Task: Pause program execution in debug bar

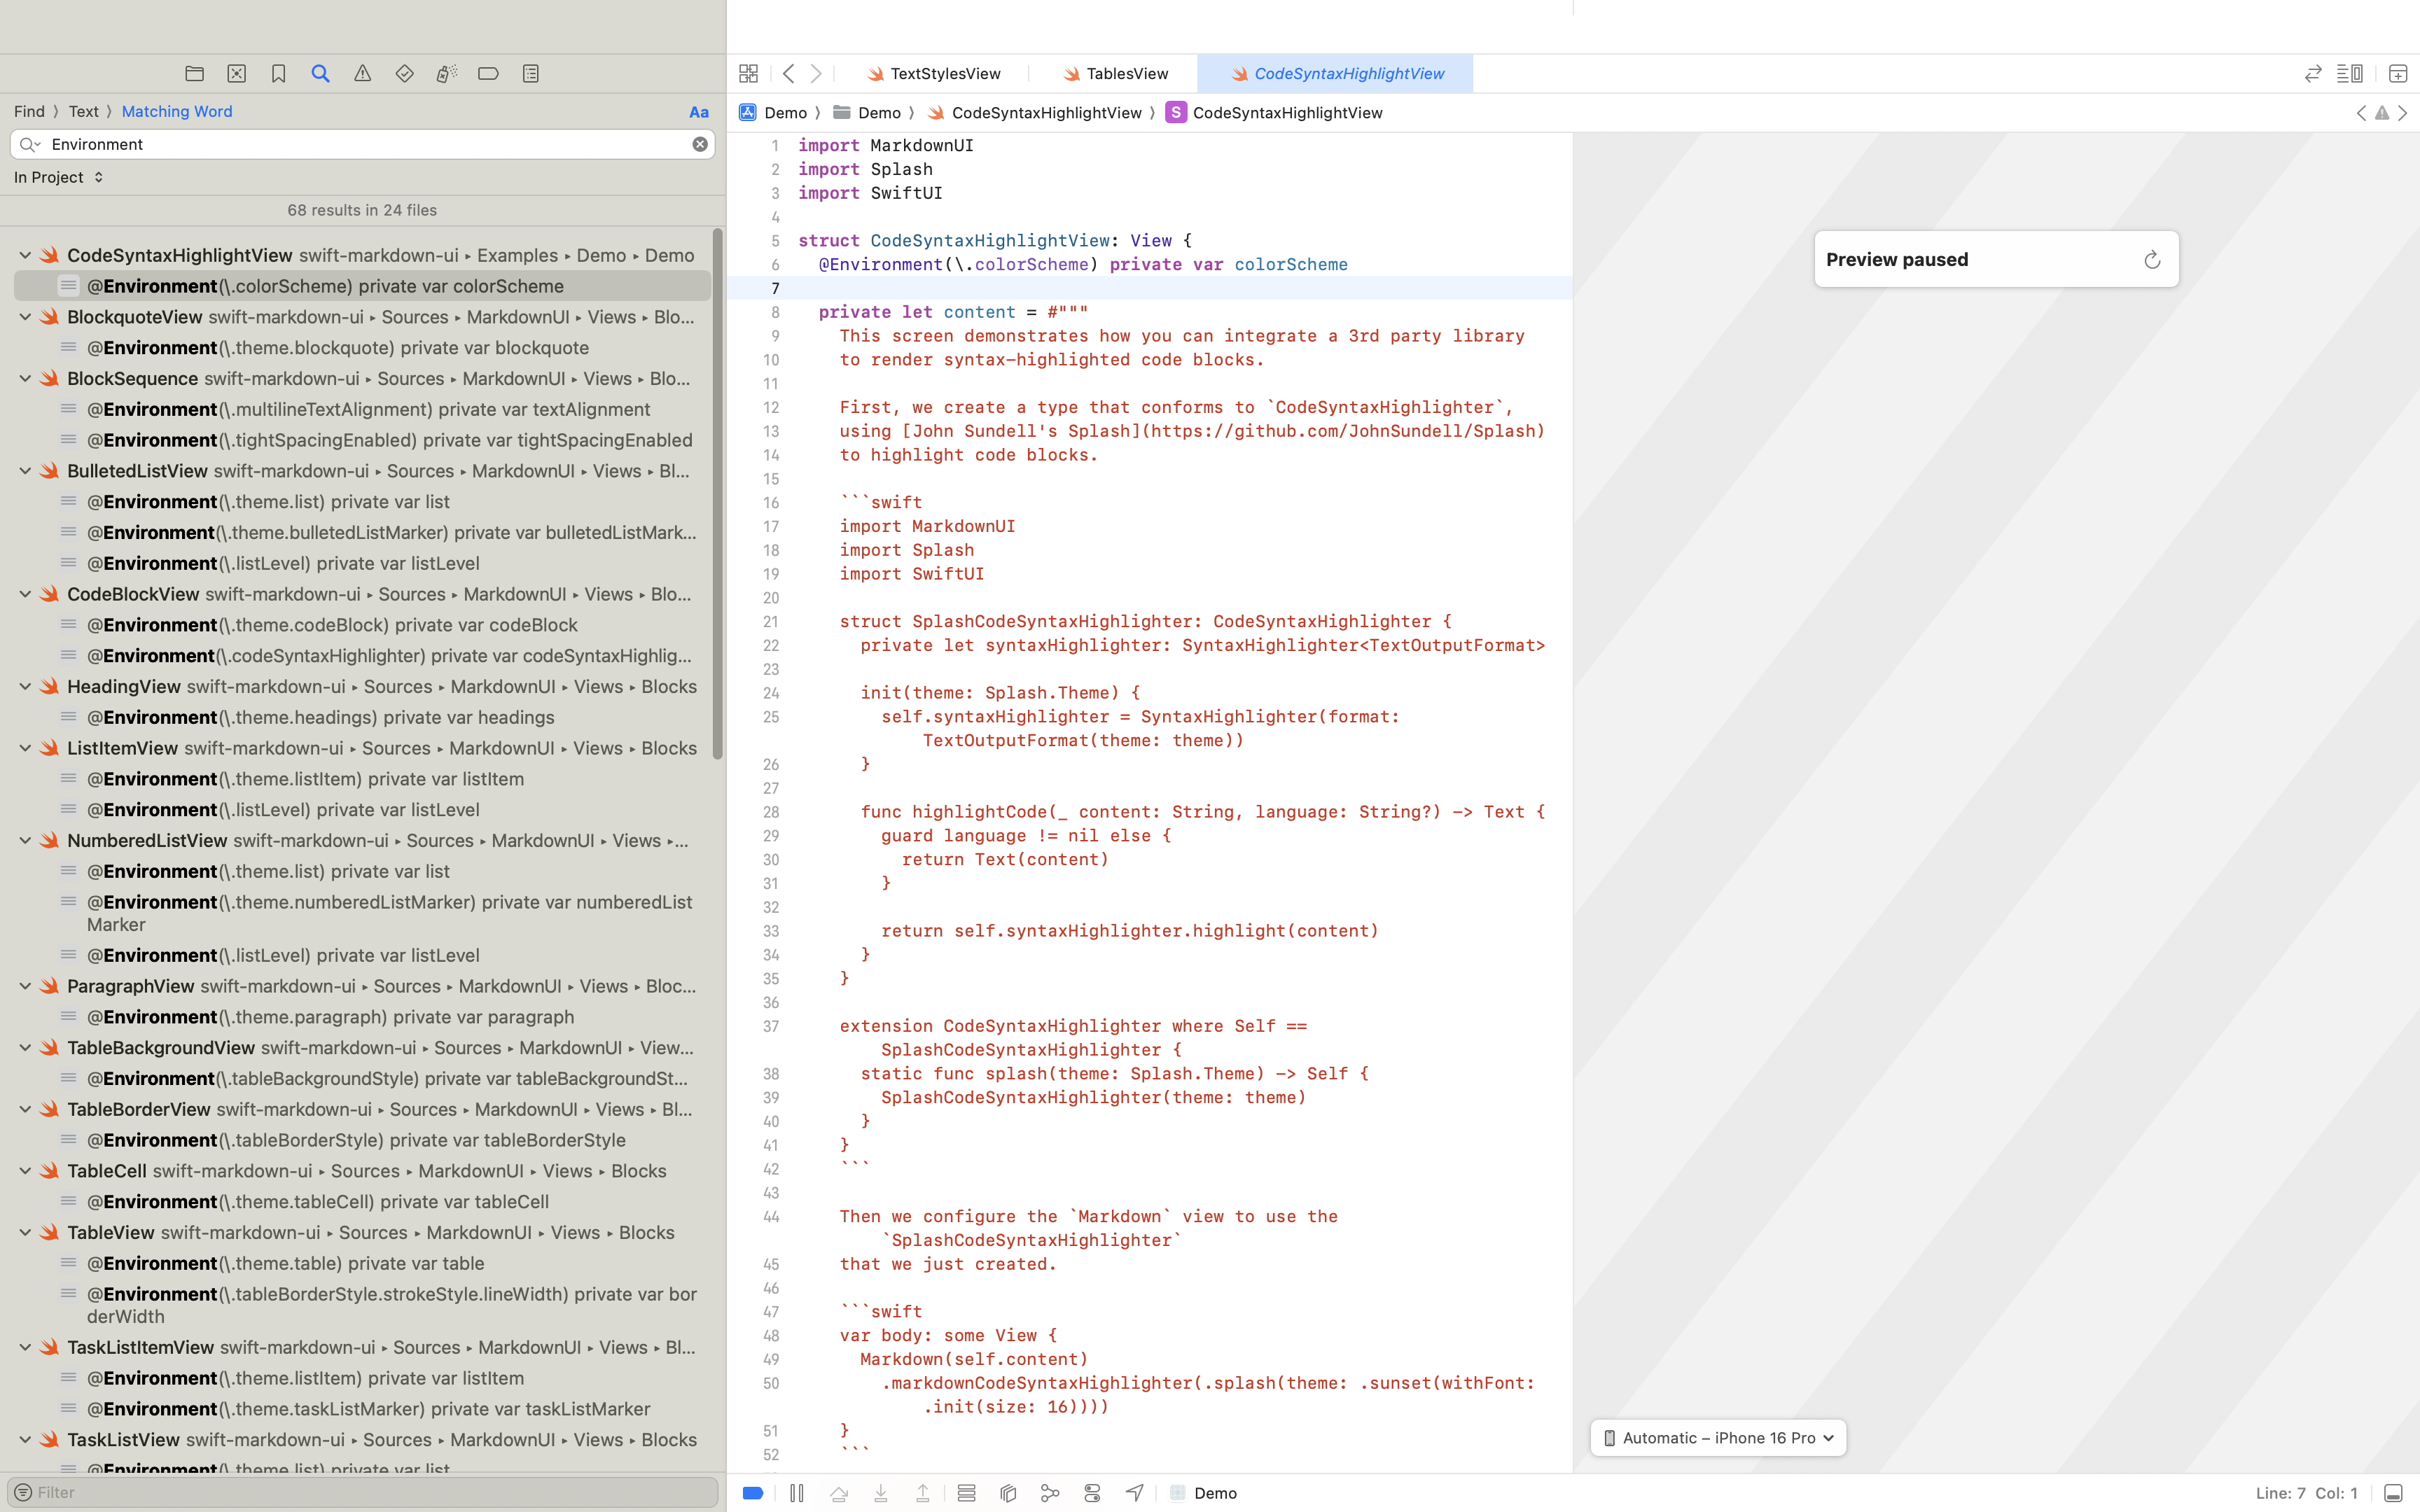Action: click(x=796, y=1493)
